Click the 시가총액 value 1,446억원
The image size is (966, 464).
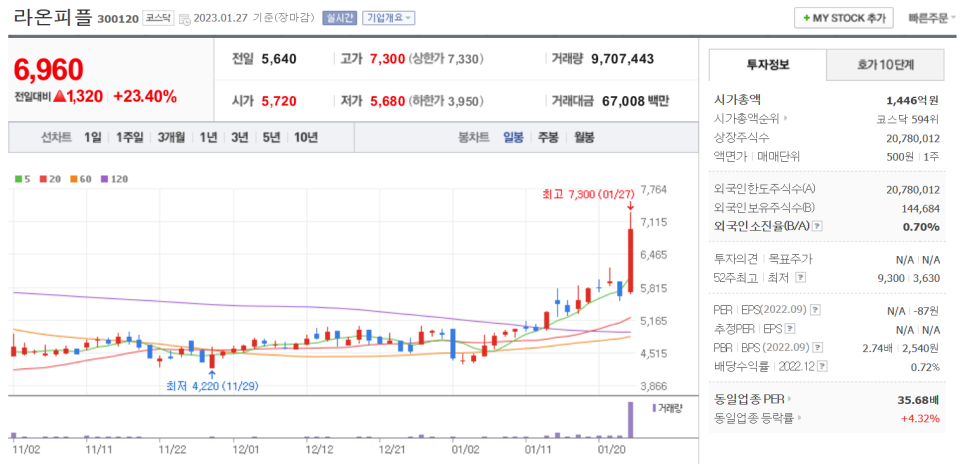pos(912,100)
